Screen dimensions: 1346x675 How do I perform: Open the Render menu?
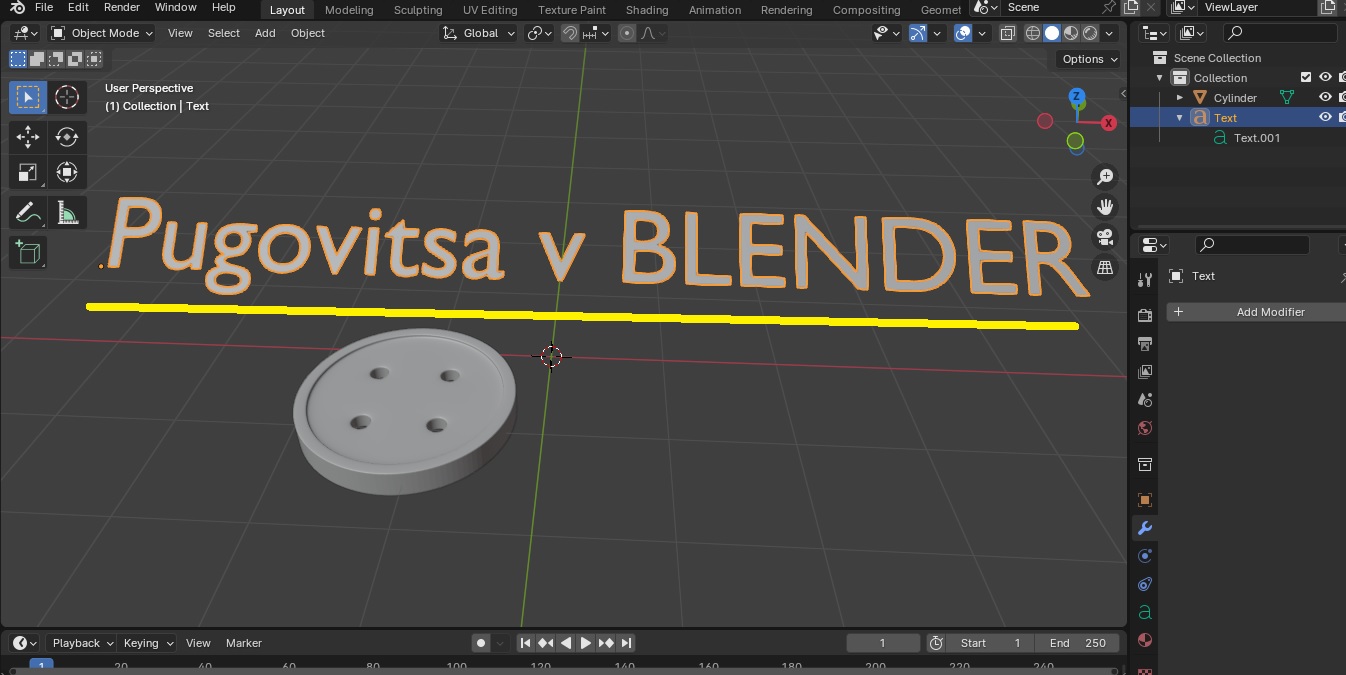pos(122,7)
